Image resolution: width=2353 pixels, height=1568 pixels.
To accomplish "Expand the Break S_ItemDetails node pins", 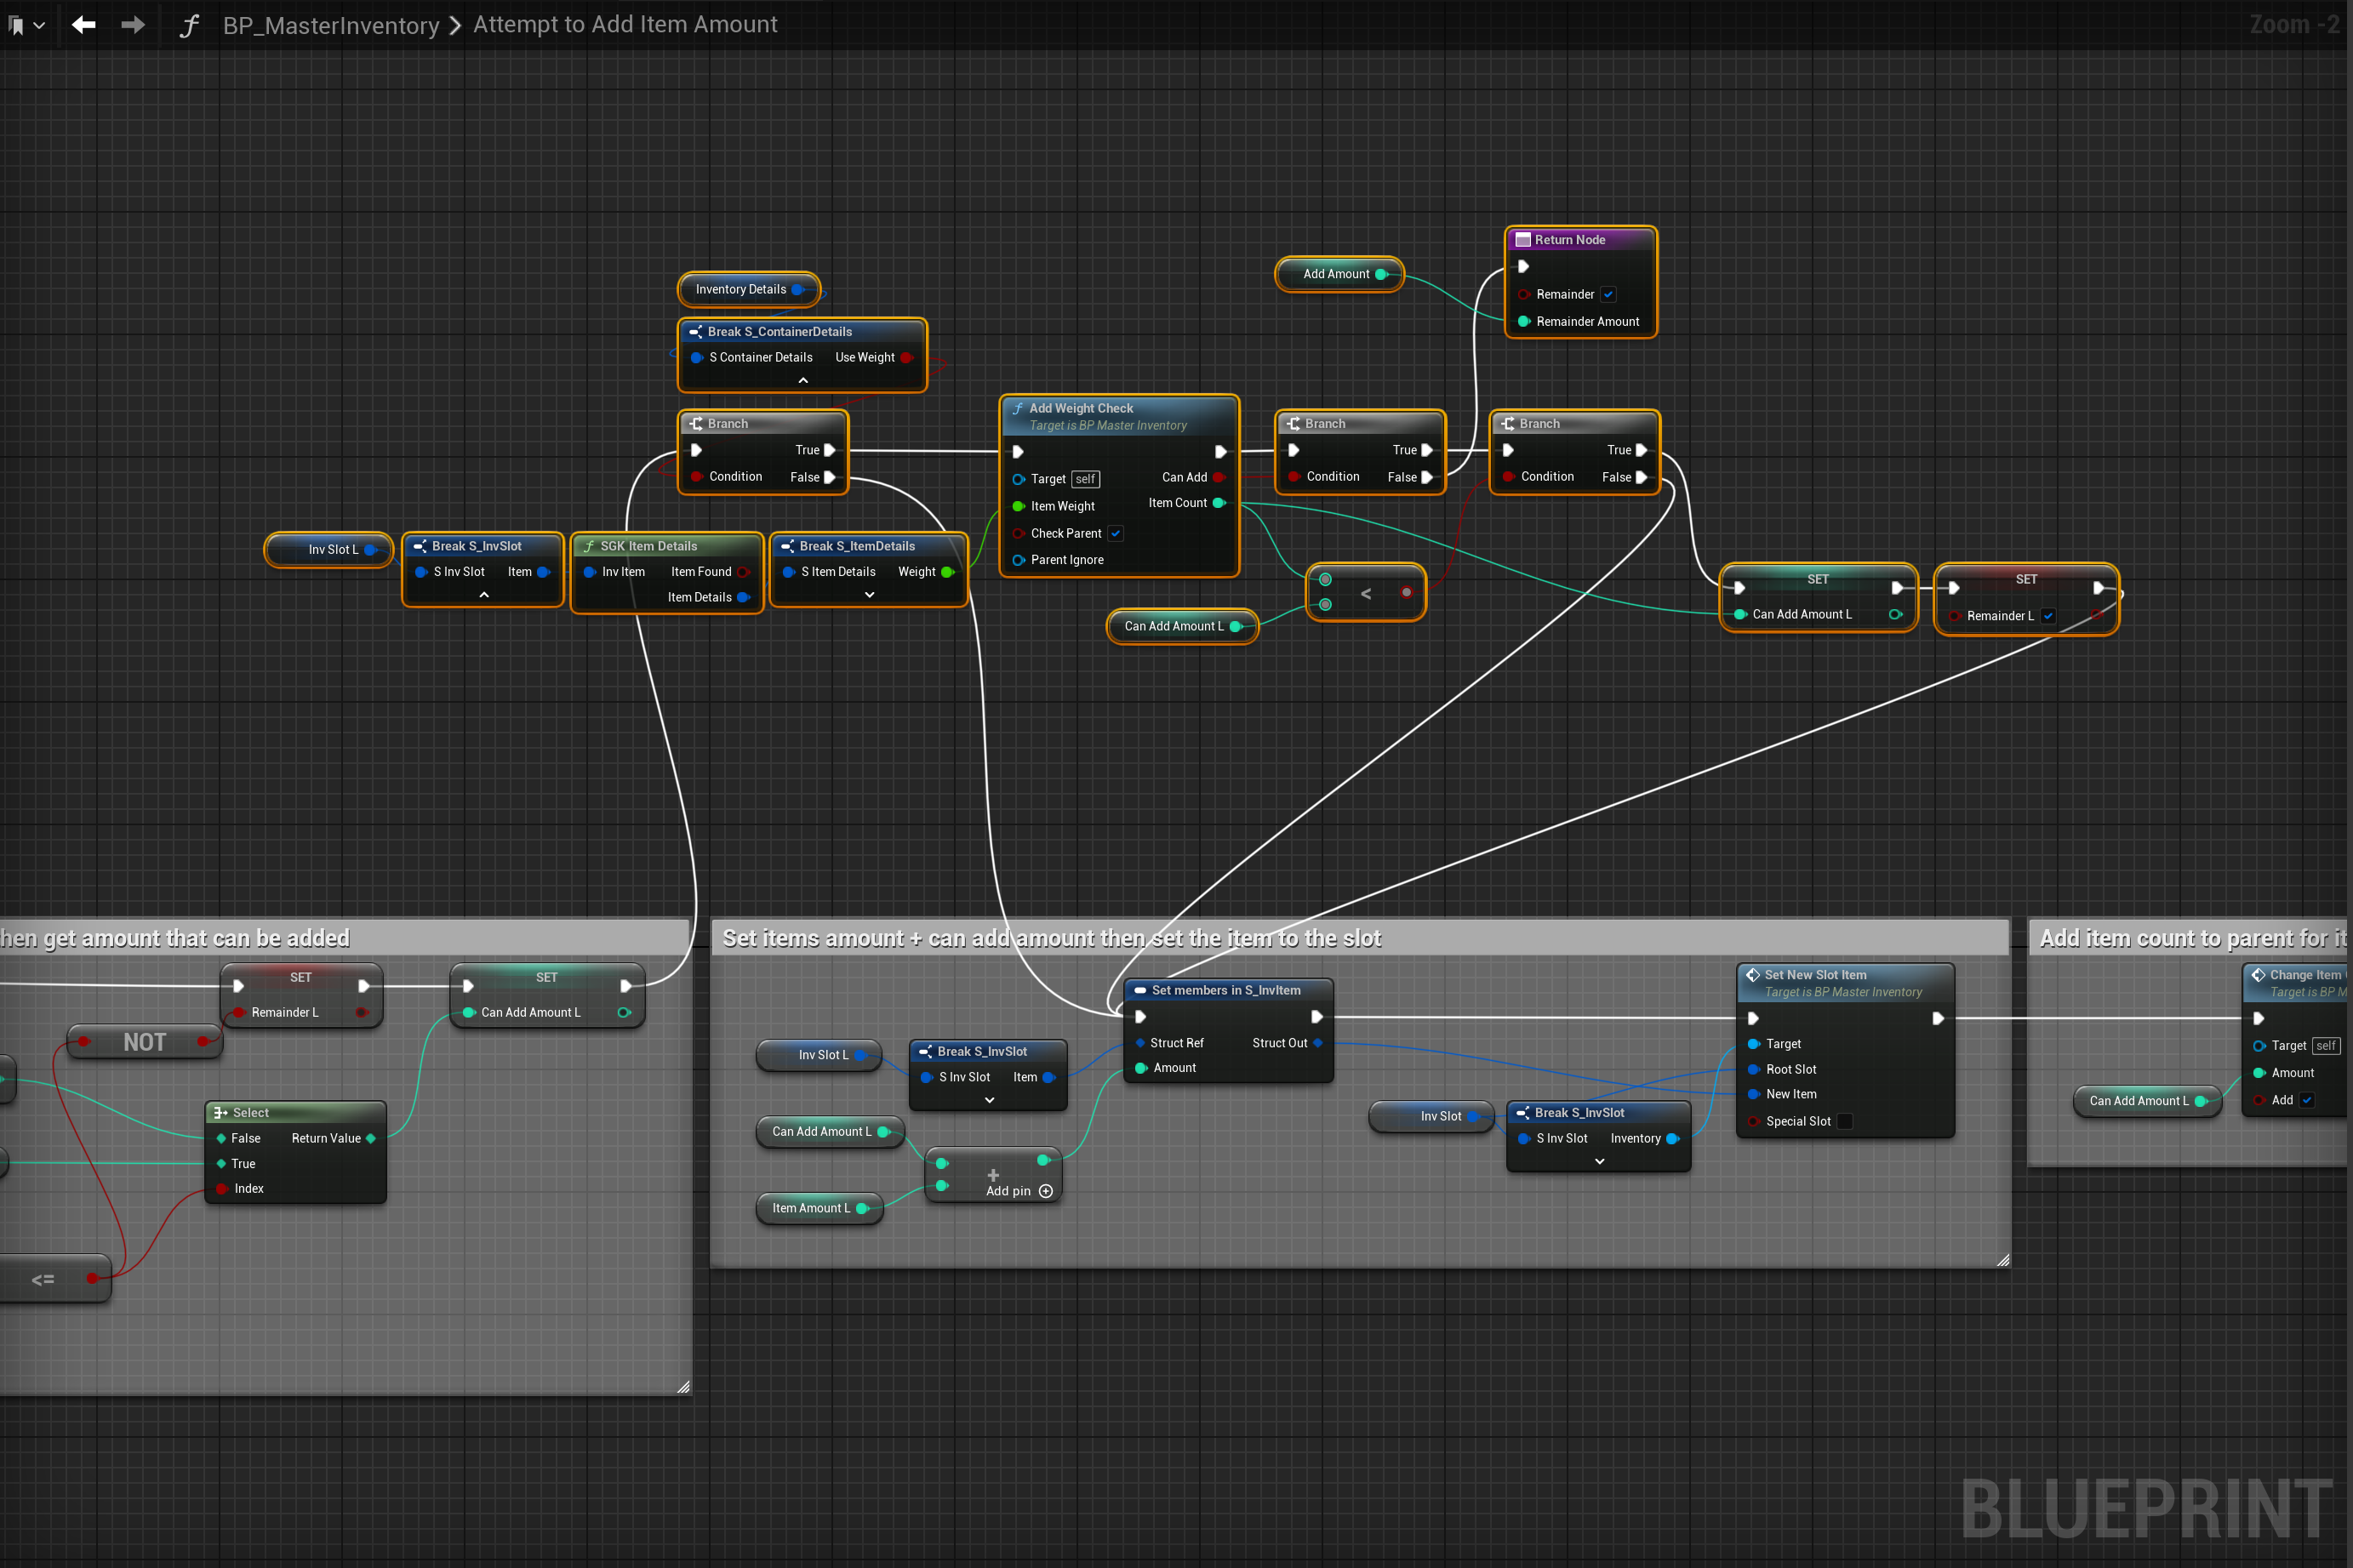I will click(x=869, y=595).
